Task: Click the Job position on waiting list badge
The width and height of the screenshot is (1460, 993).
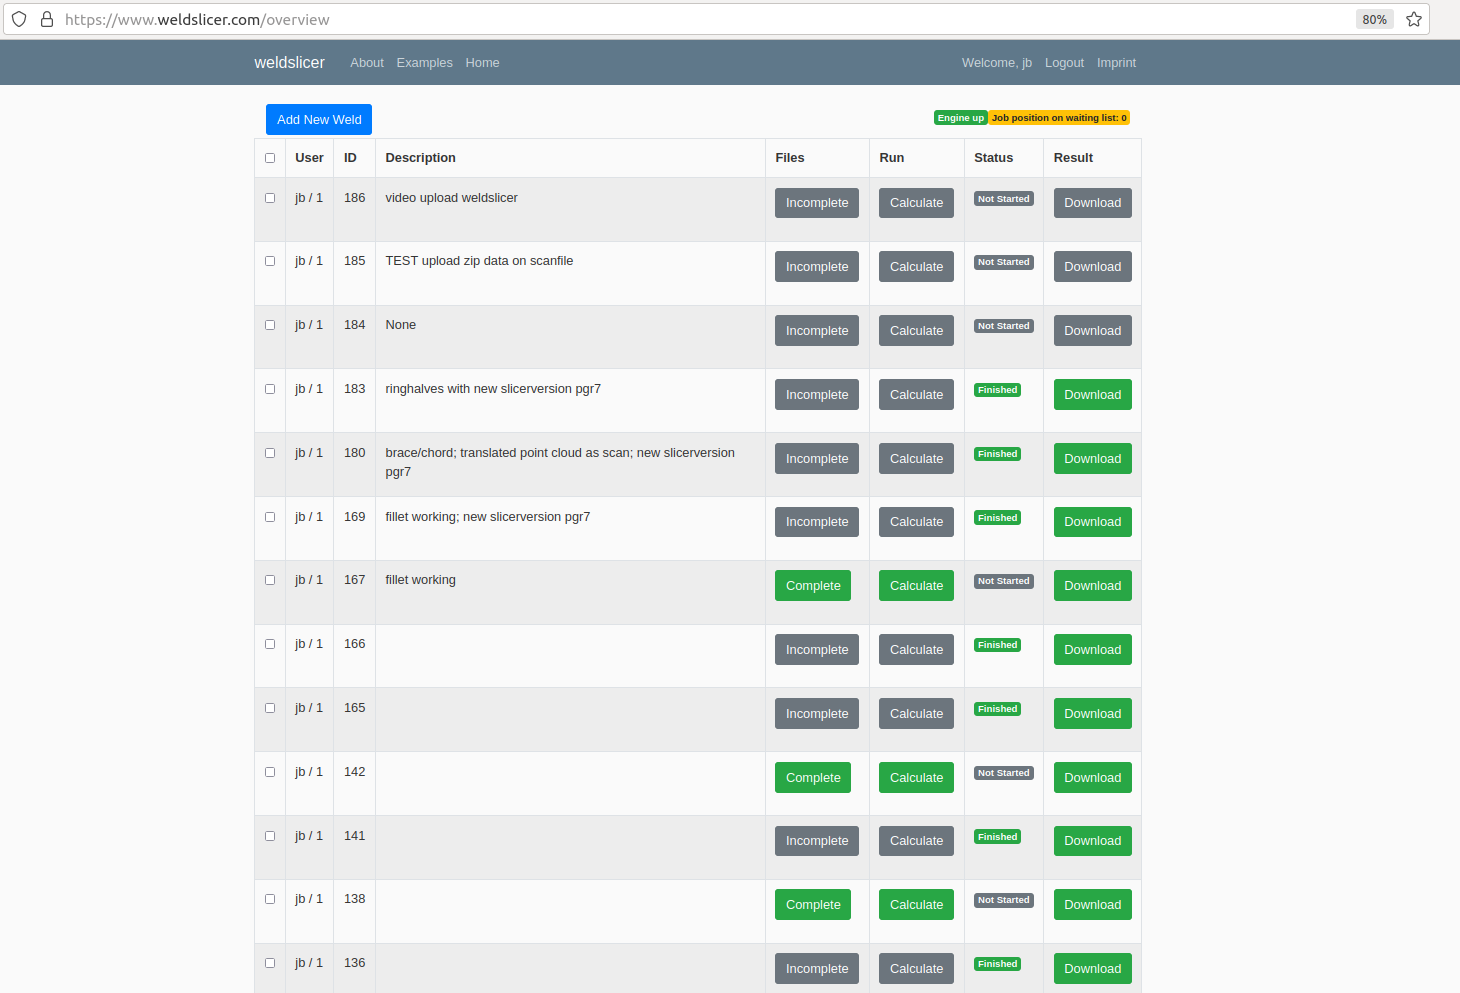Action: coord(1059,118)
